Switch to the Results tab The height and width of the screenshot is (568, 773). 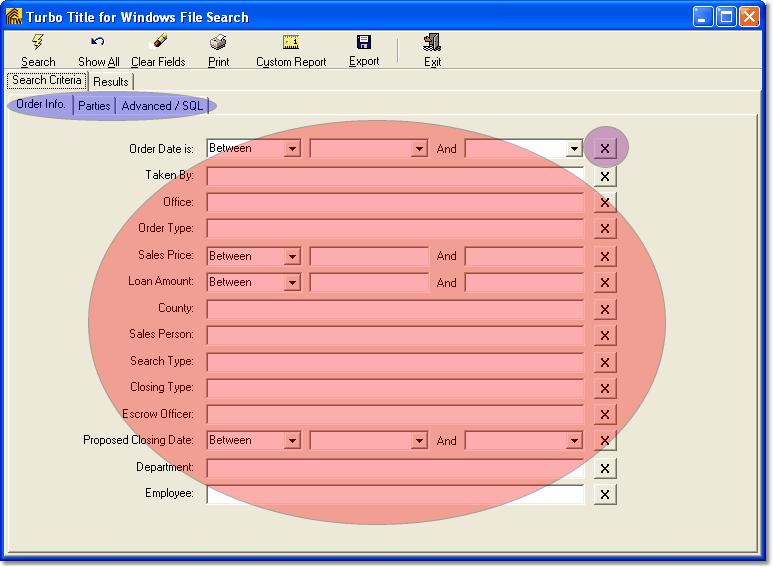(111, 82)
